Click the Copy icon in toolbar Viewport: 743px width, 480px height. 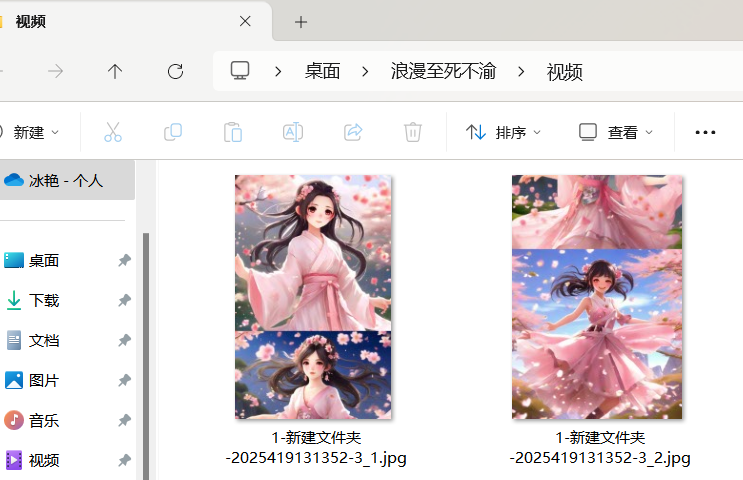(x=172, y=132)
